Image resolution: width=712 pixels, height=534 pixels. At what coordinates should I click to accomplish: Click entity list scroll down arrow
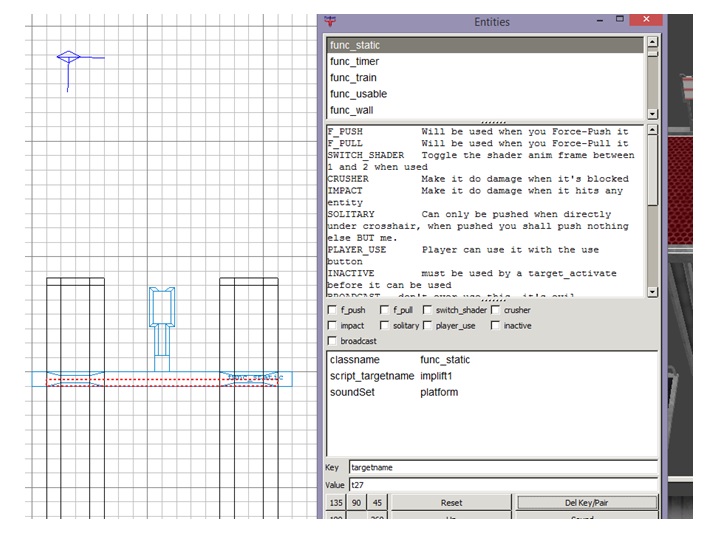tap(652, 114)
